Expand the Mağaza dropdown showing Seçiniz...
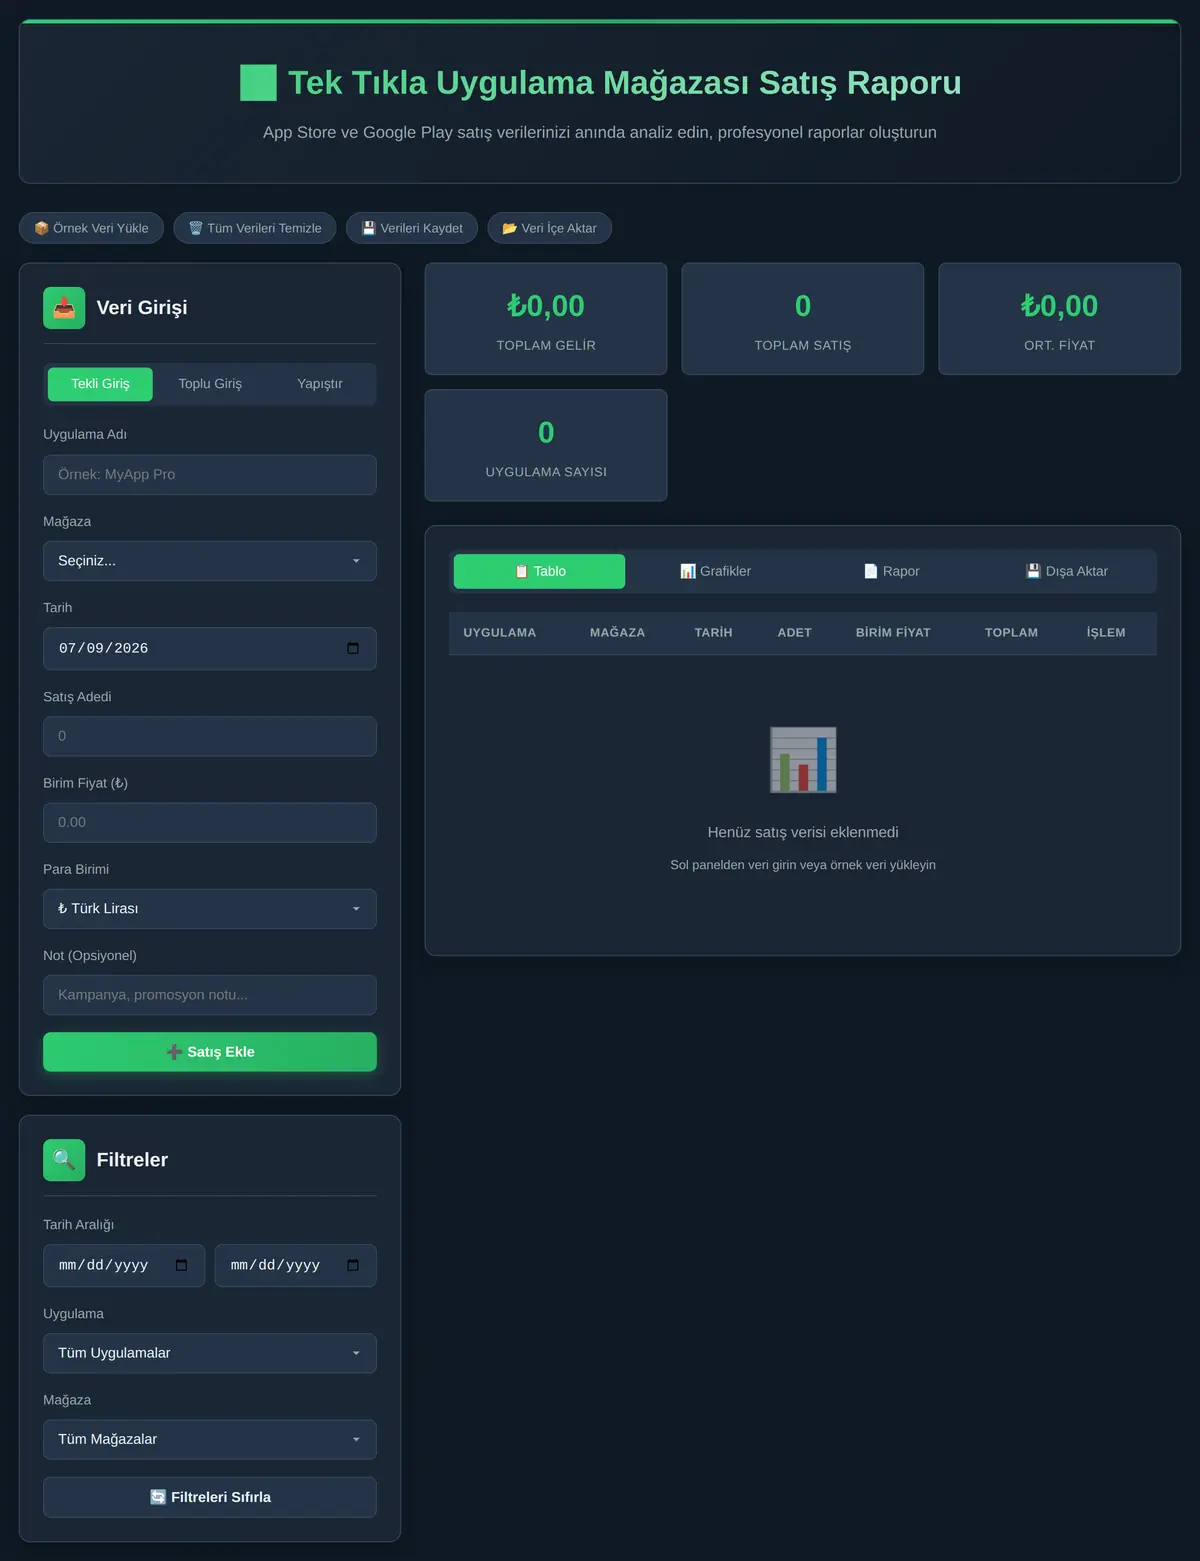The image size is (1200, 1561). pos(210,561)
